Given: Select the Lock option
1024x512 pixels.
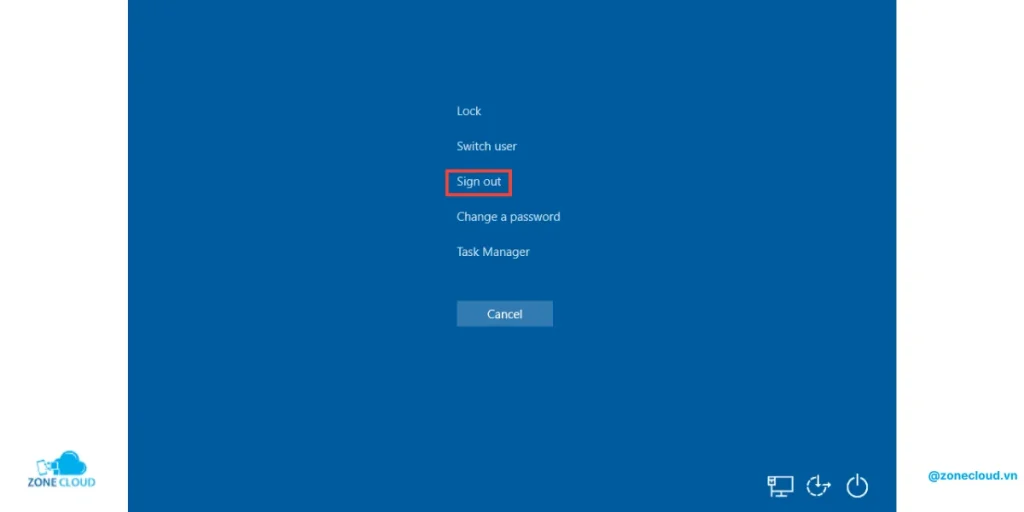Looking at the screenshot, I should coord(469,111).
